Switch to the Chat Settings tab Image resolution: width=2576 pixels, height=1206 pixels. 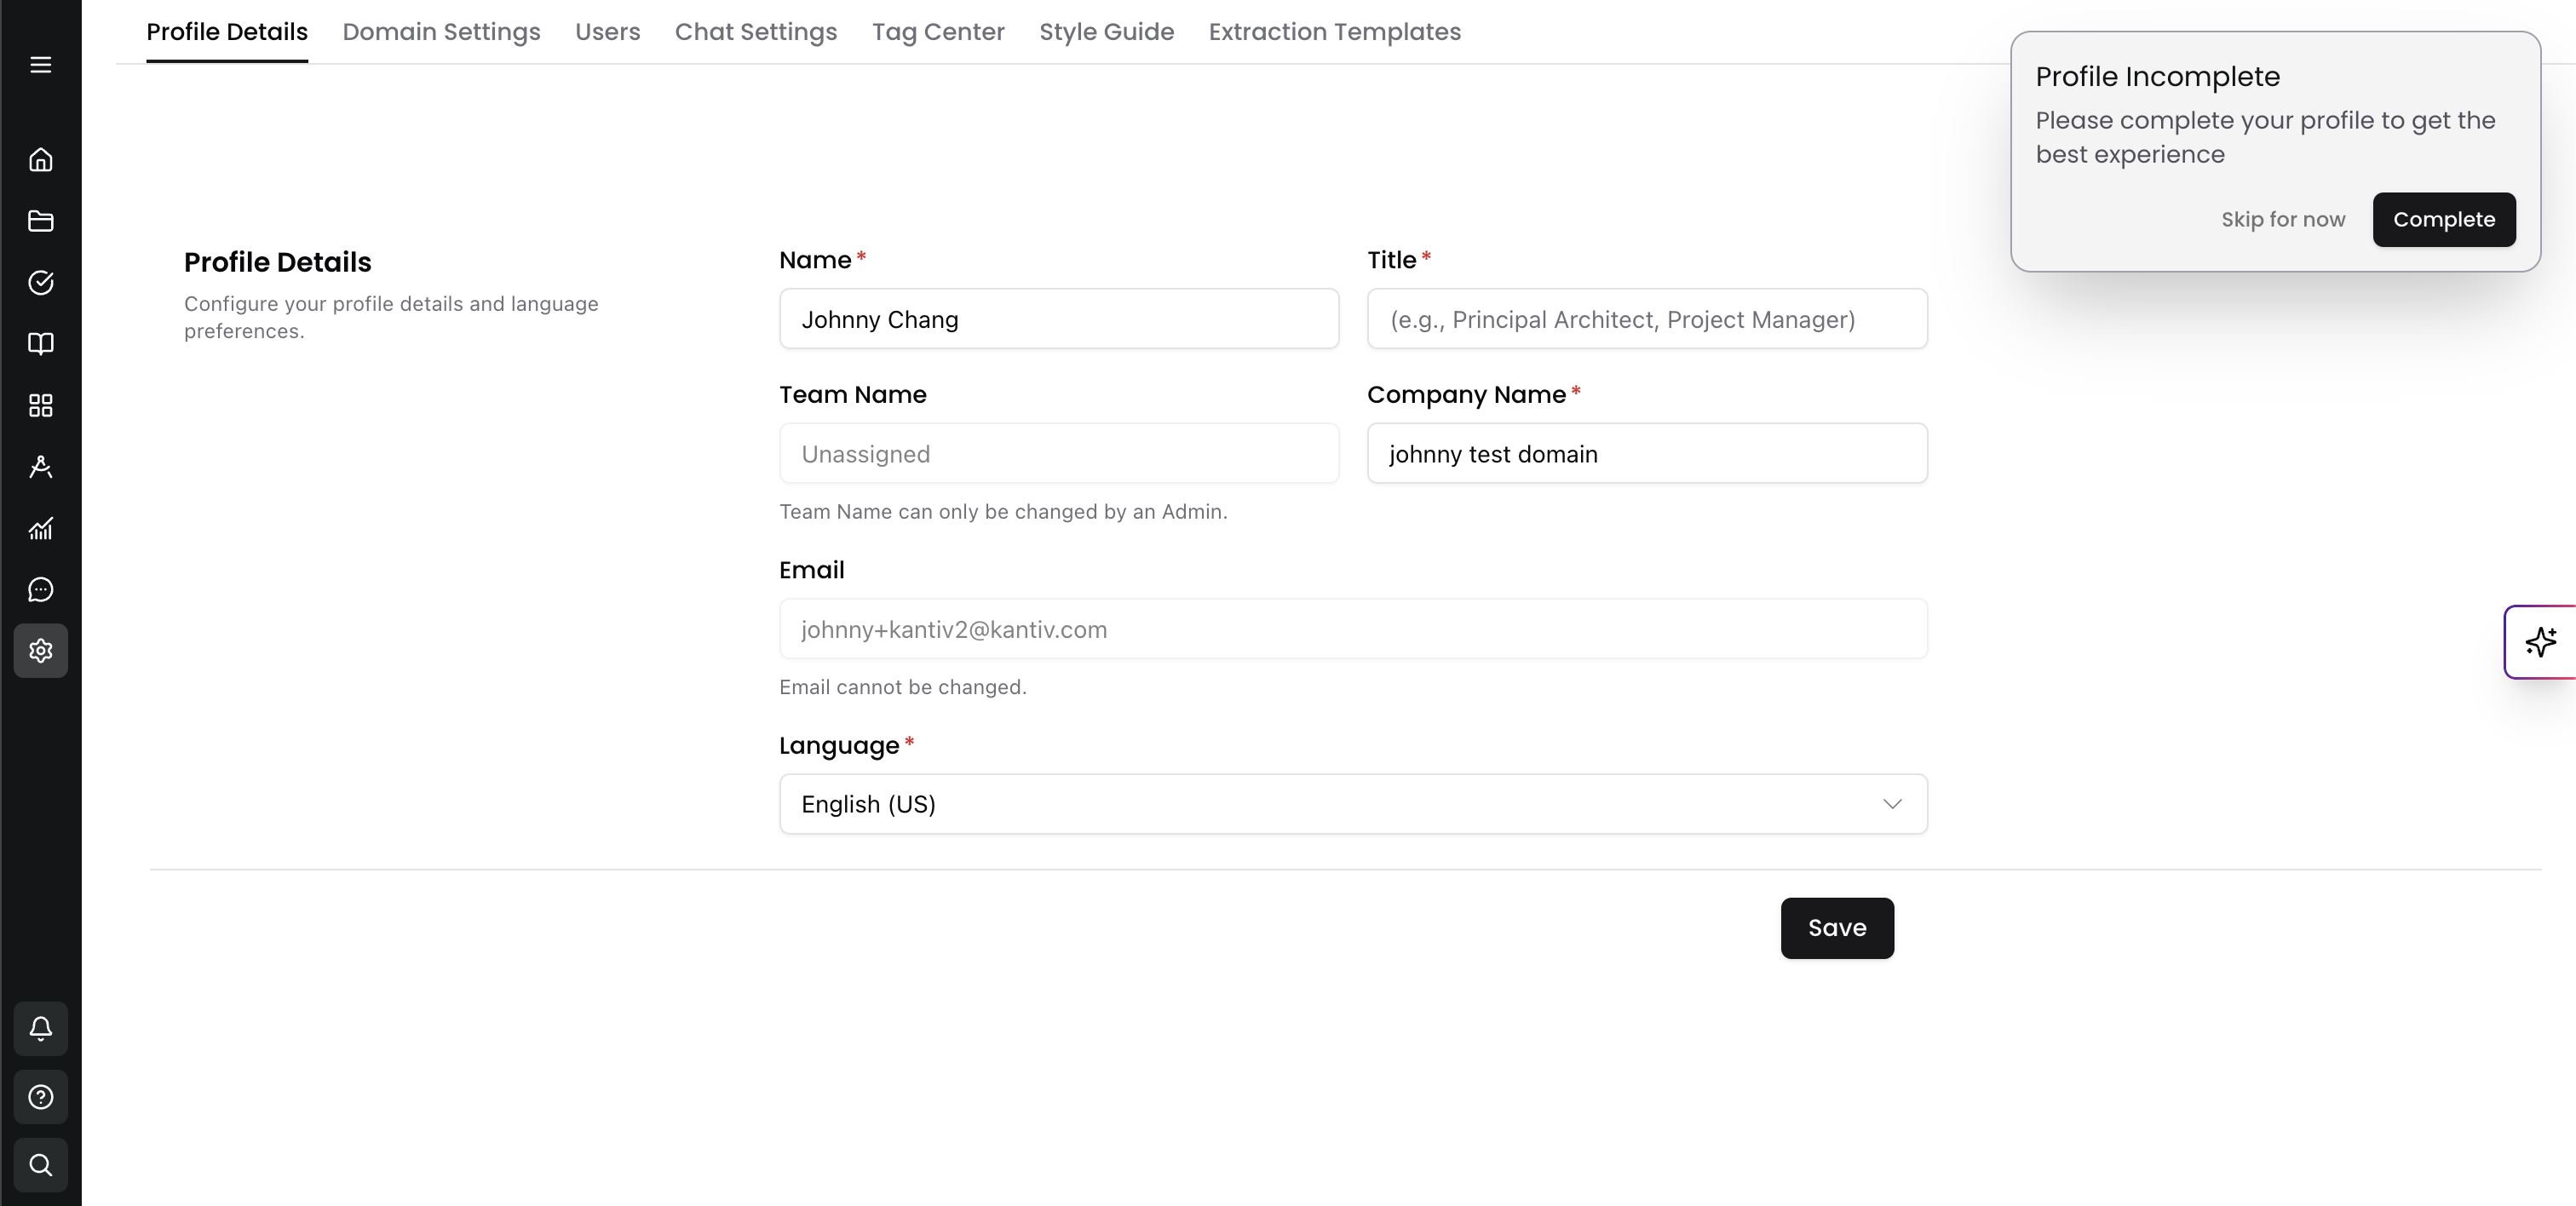756,32
